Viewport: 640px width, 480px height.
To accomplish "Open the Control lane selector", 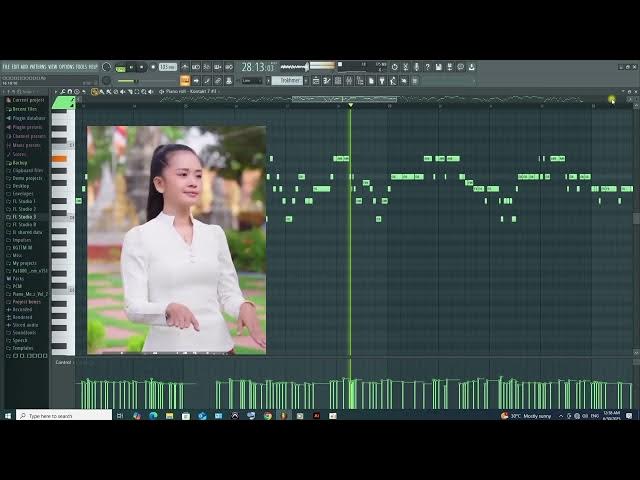I will pyautogui.click(x=63, y=362).
